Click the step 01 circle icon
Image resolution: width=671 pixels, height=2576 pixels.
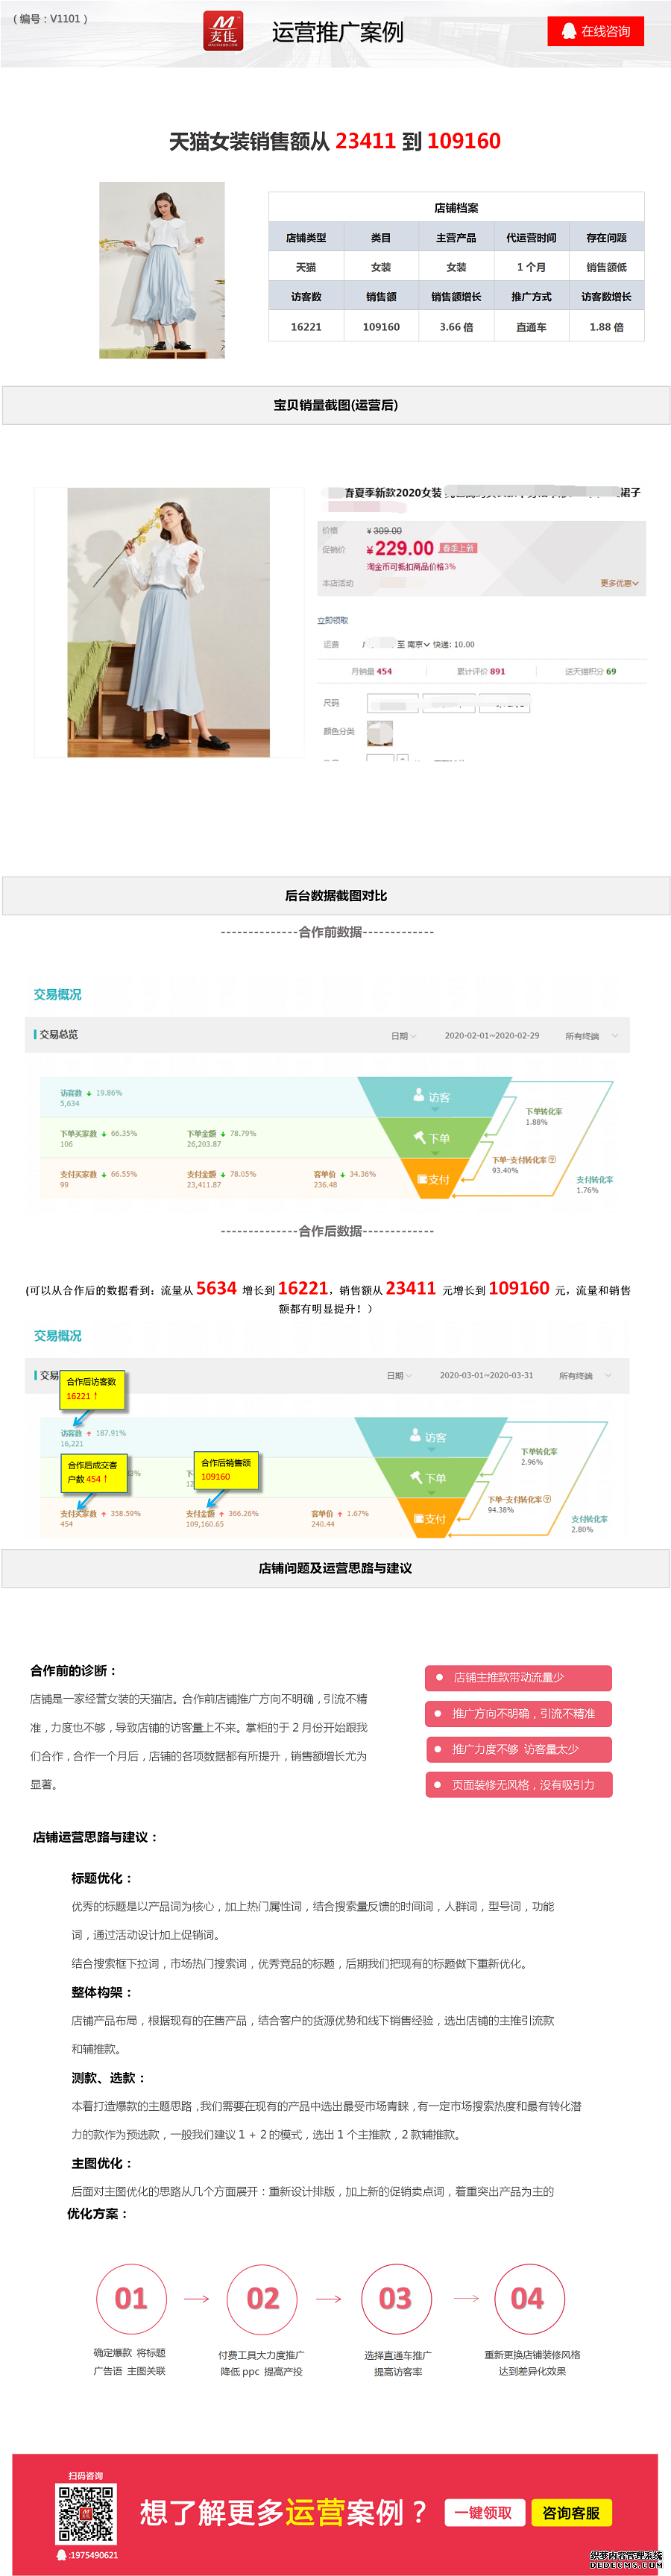click(x=131, y=2299)
